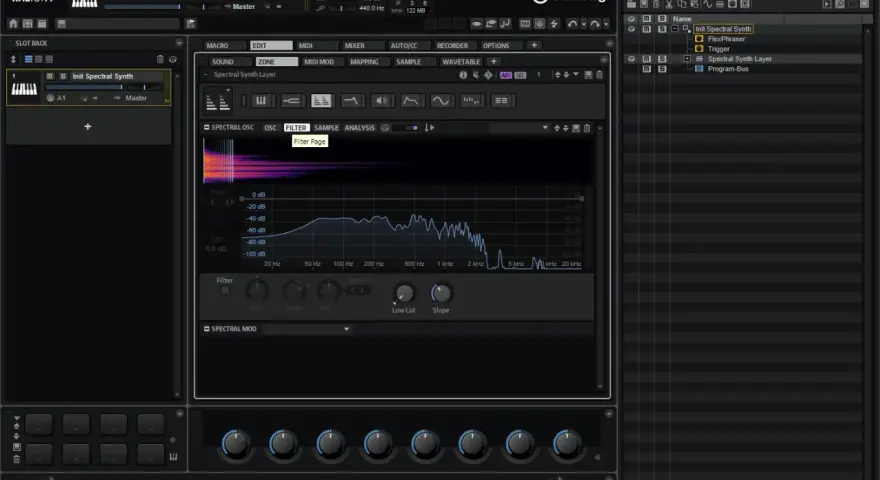Click the sine wave icon in program tree toolbar

(x=707, y=4)
